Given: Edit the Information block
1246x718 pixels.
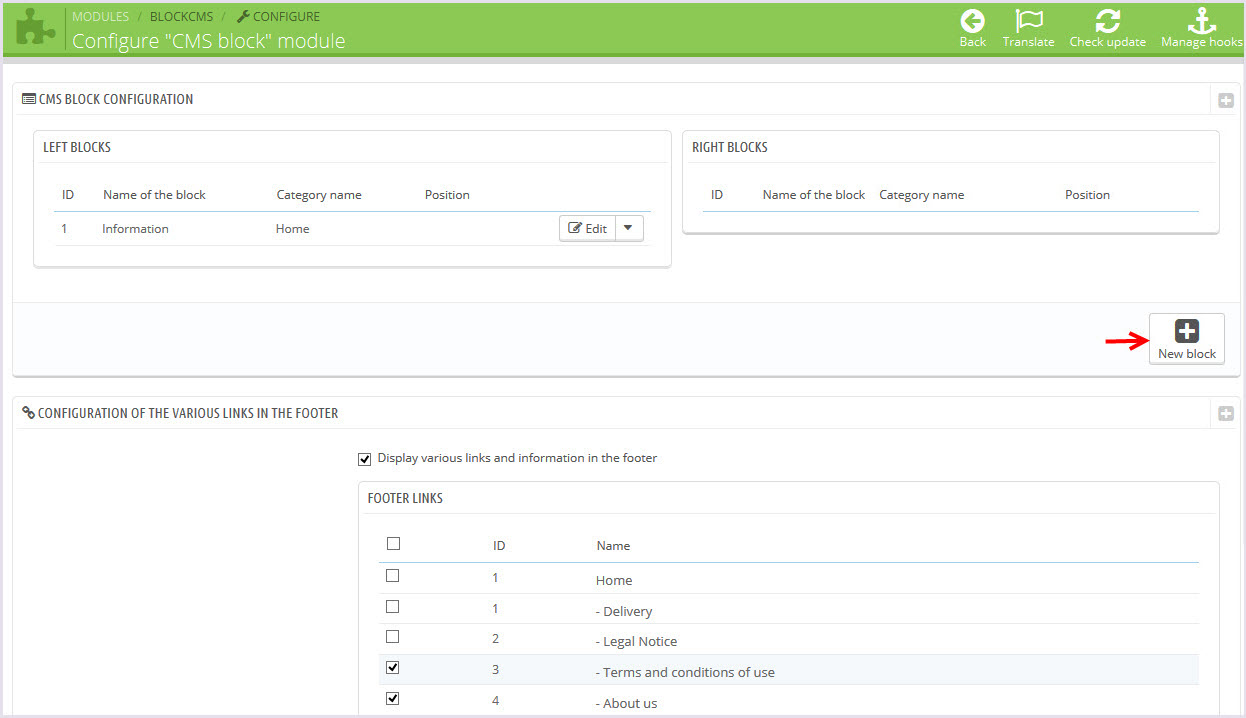Looking at the screenshot, I should point(588,228).
